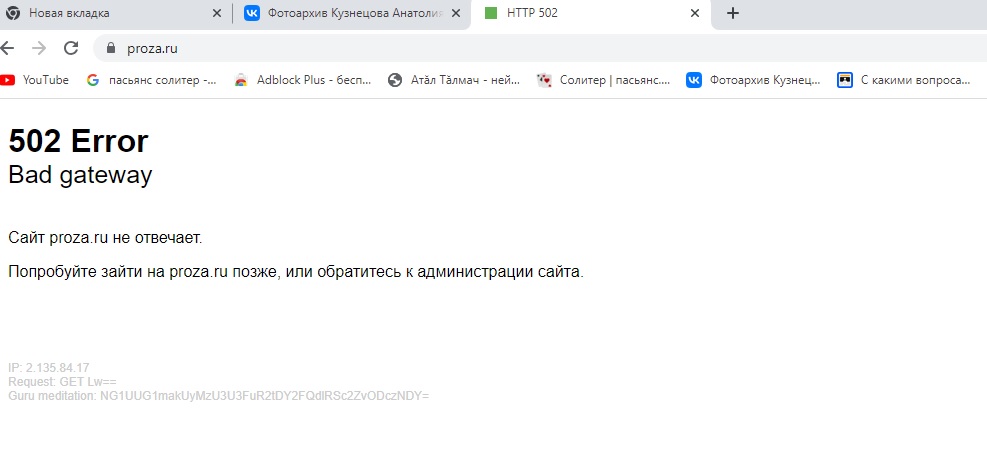Click the forward navigation arrow
This screenshot has width=987, height=468.
click(x=39, y=48)
